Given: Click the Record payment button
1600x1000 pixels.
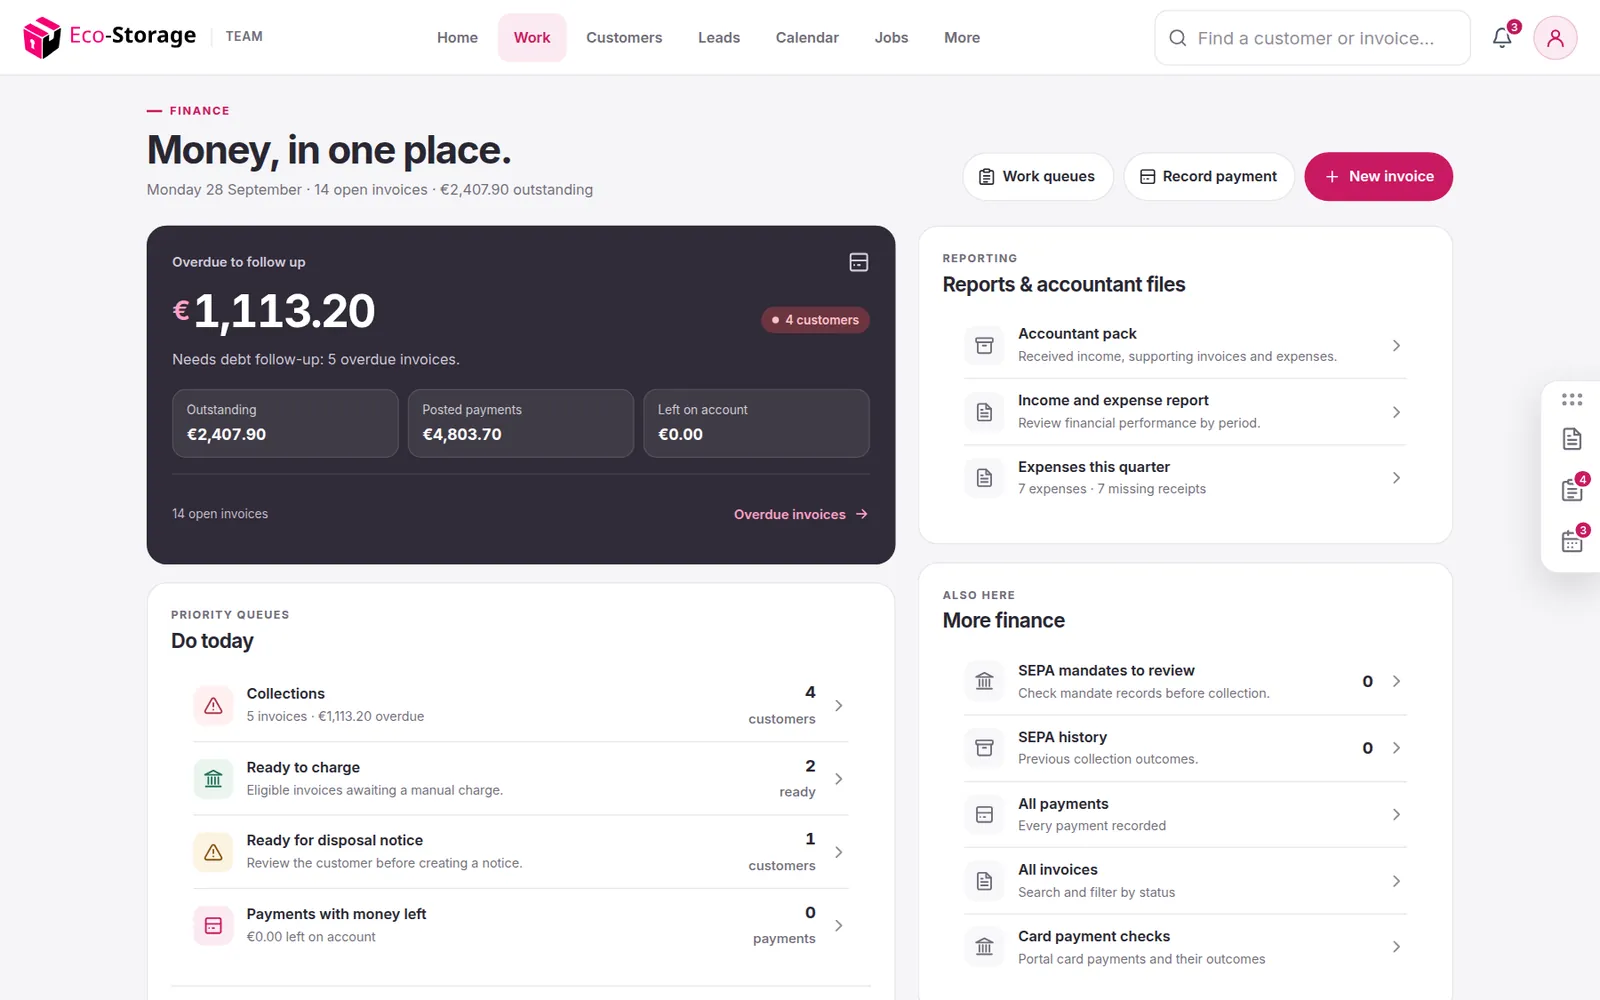Looking at the screenshot, I should tap(1208, 176).
